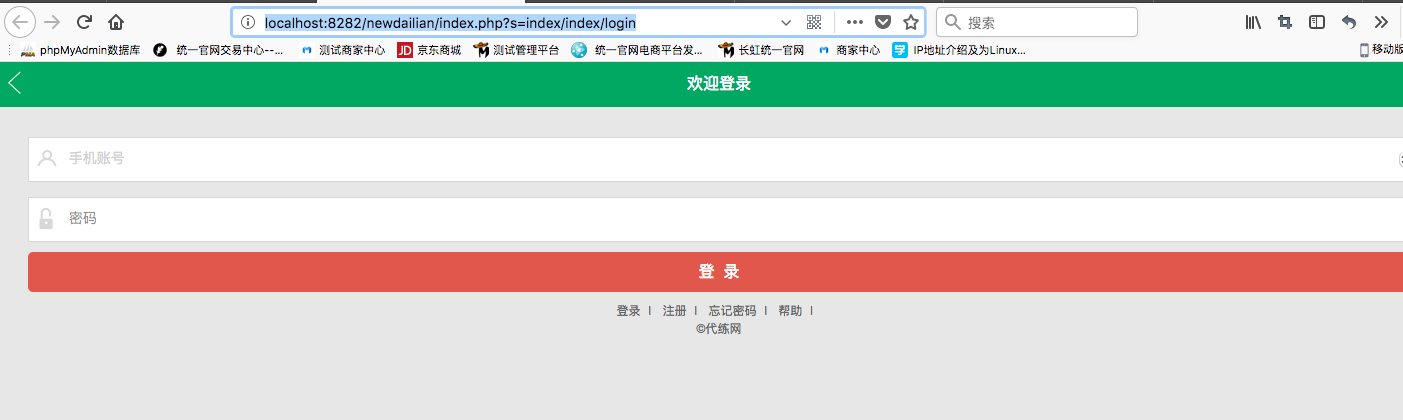Open the 京东商城 bookmark
This screenshot has width=1403, height=420.
[429, 49]
